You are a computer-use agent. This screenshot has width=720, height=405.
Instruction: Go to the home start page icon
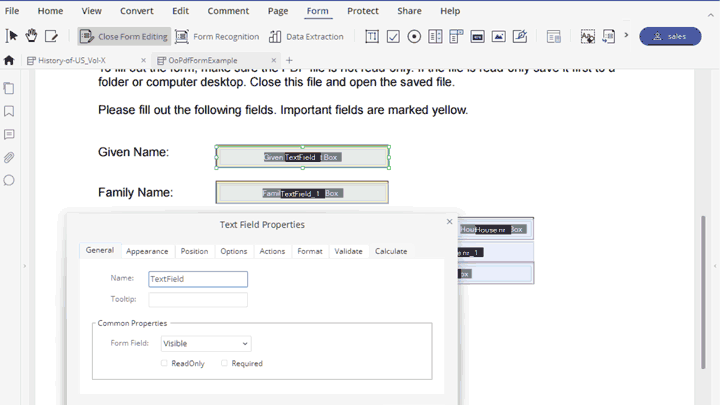[9, 60]
